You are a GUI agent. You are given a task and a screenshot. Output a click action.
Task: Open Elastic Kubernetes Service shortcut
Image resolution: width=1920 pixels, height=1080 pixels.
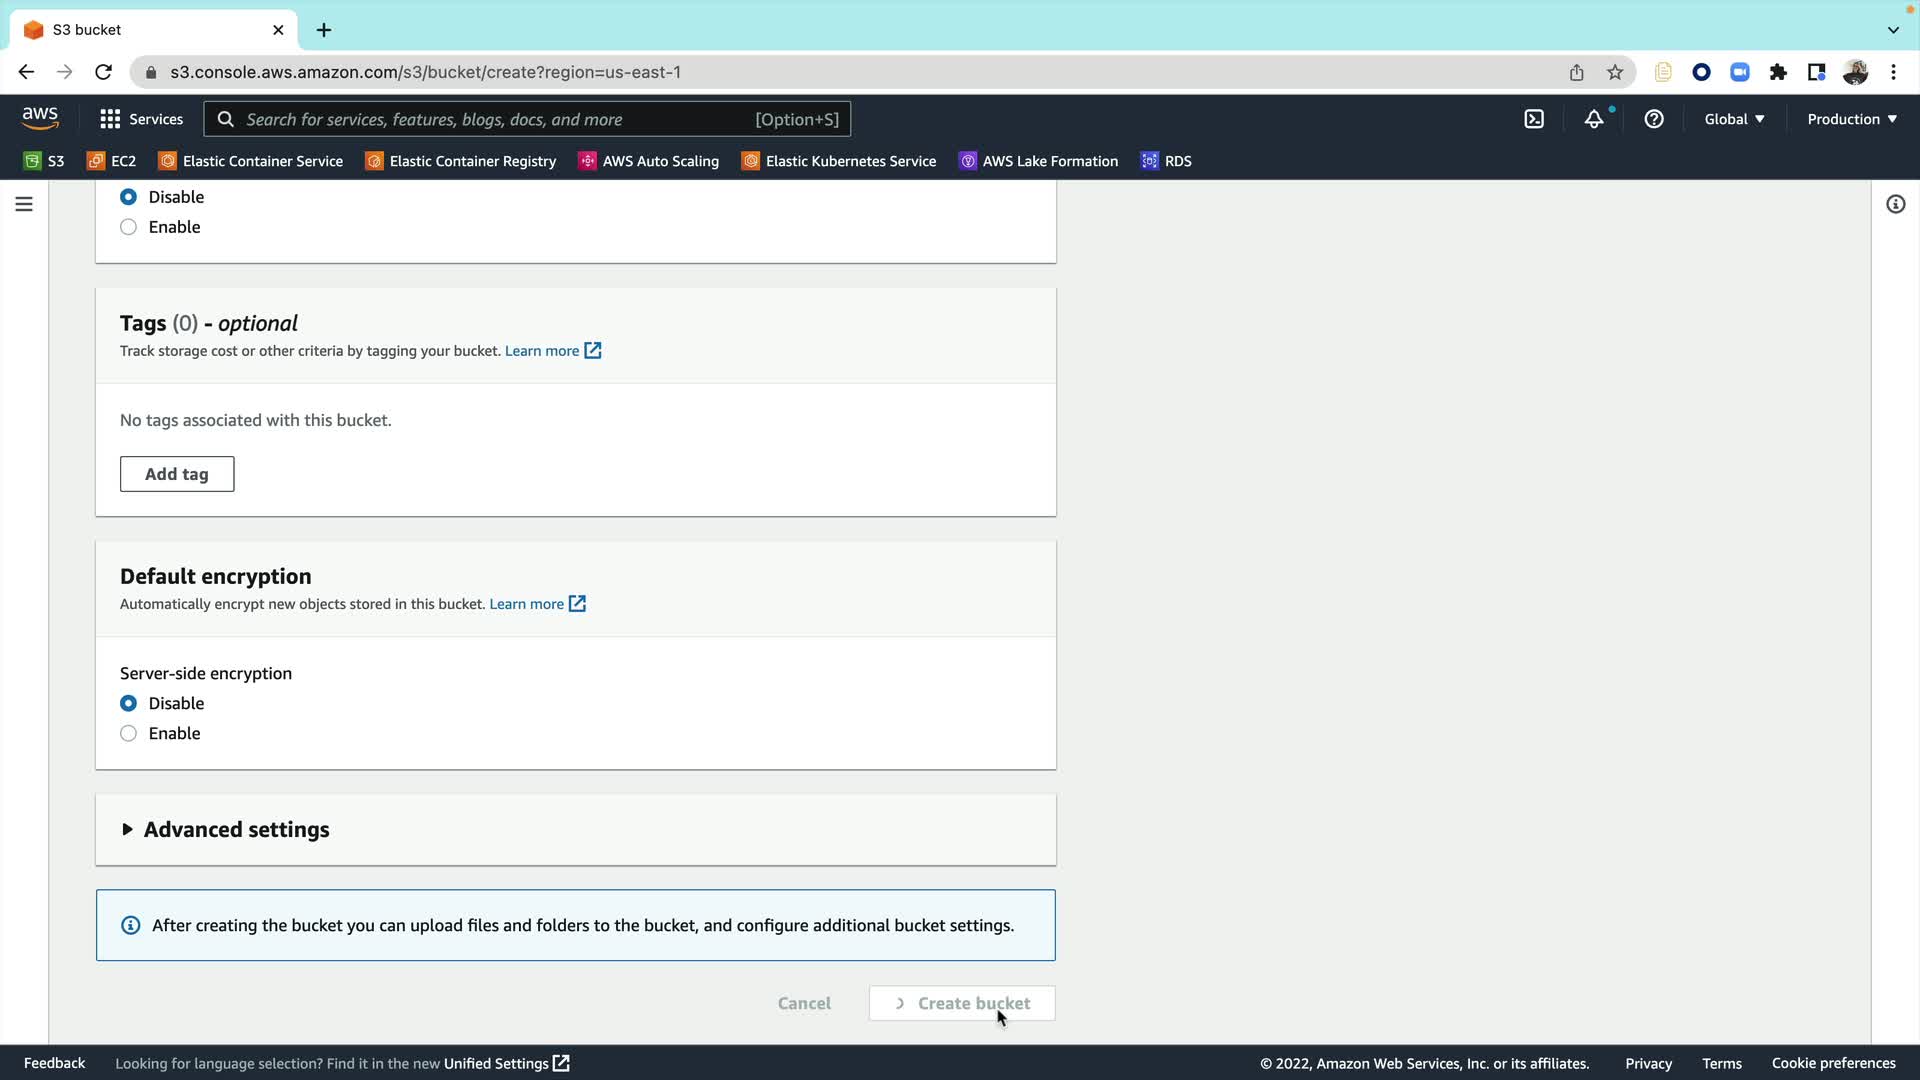coord(838,161)
